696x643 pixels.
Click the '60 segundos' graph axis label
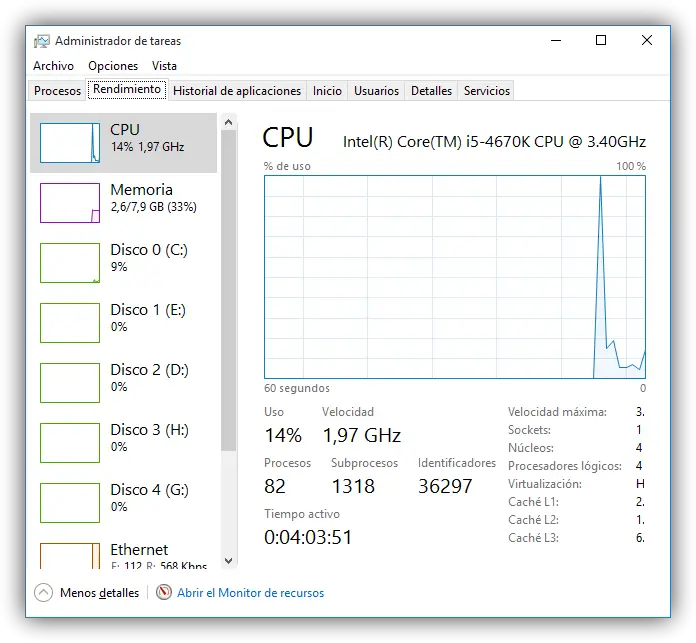[x=297, y=388]
